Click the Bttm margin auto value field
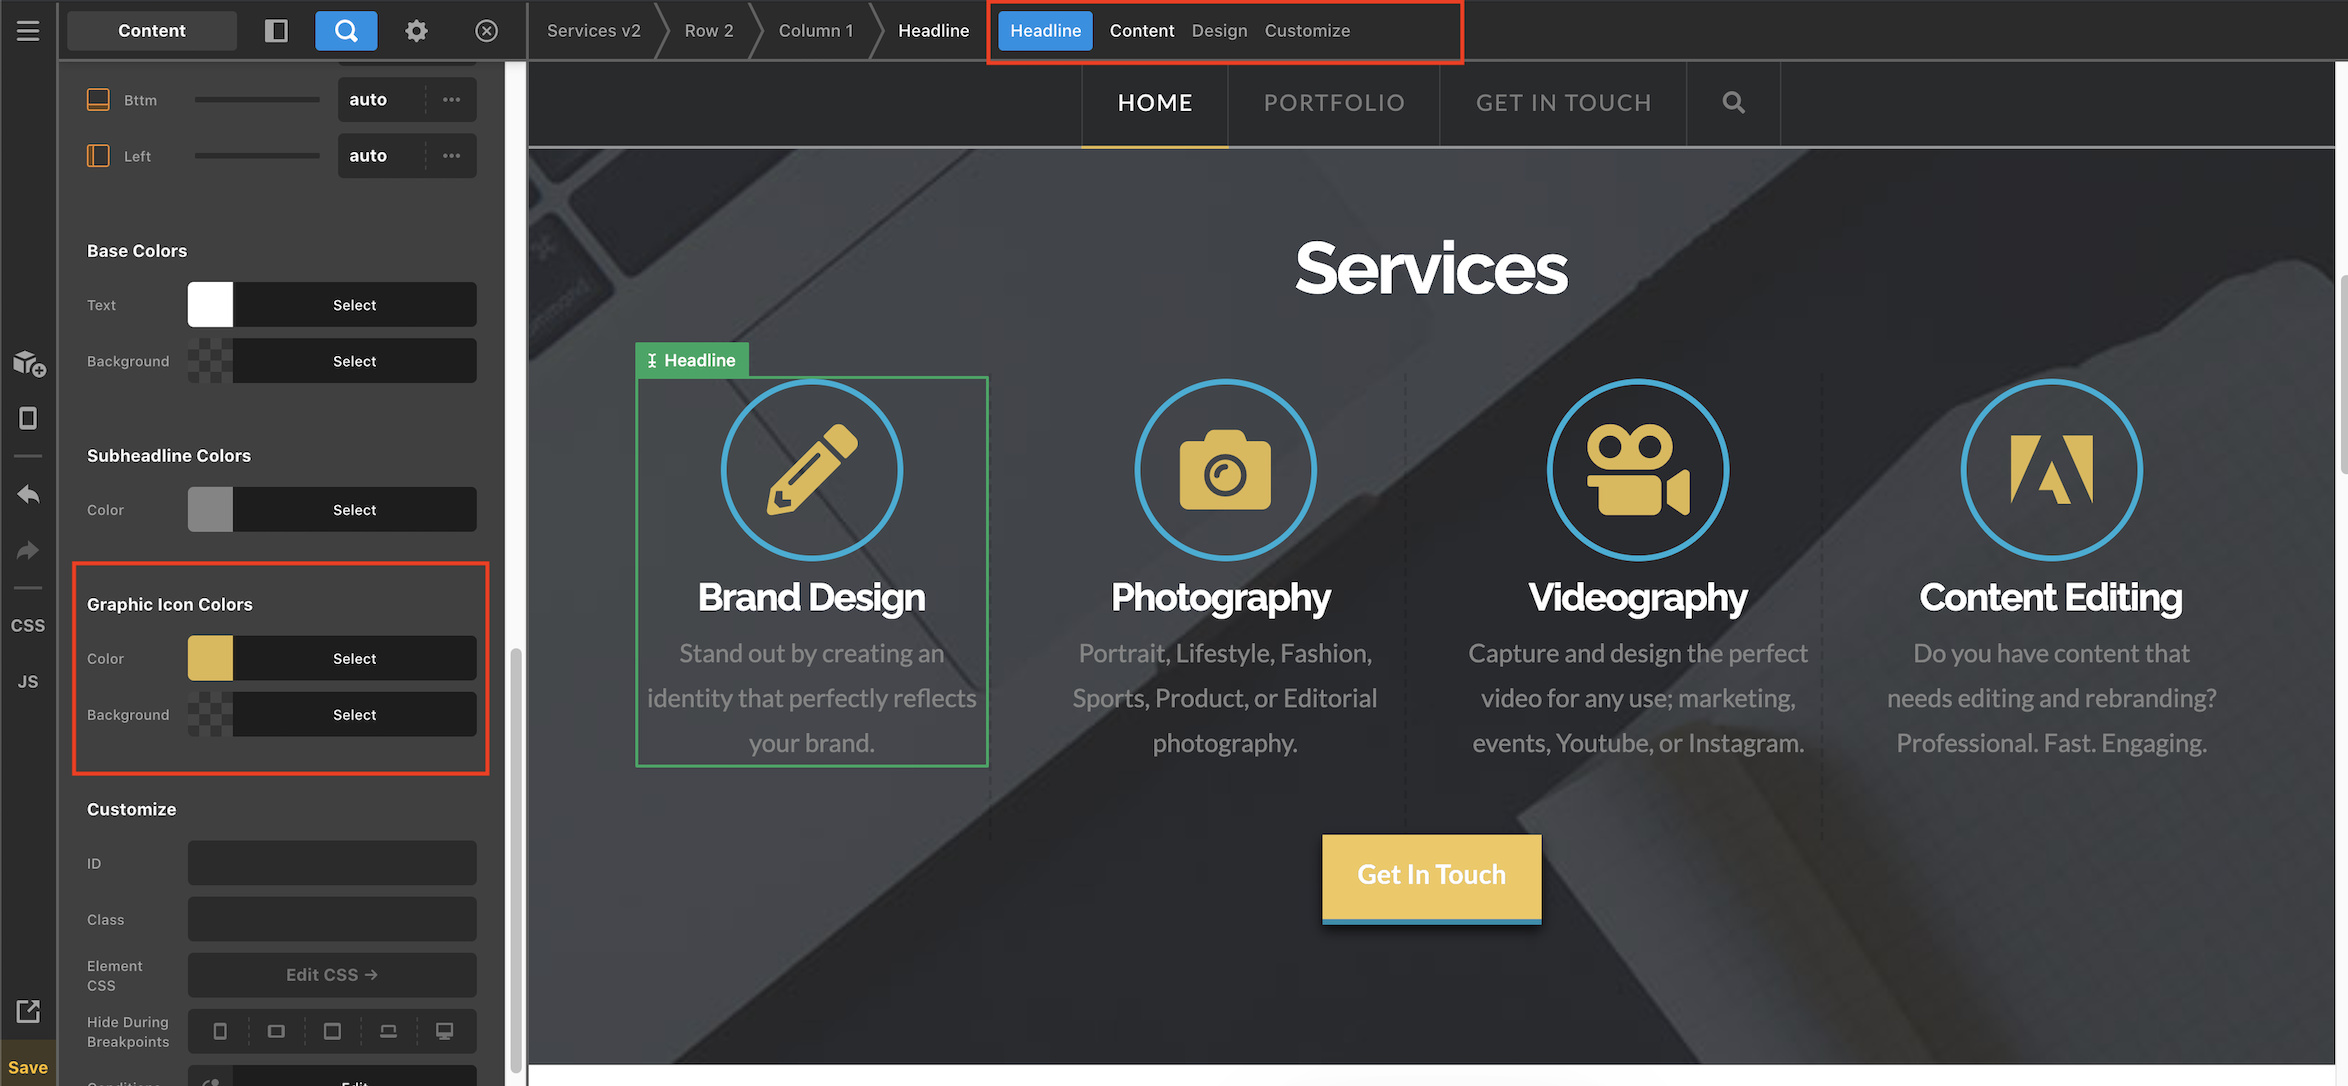2348x1086 pixels. click(382, 100)
